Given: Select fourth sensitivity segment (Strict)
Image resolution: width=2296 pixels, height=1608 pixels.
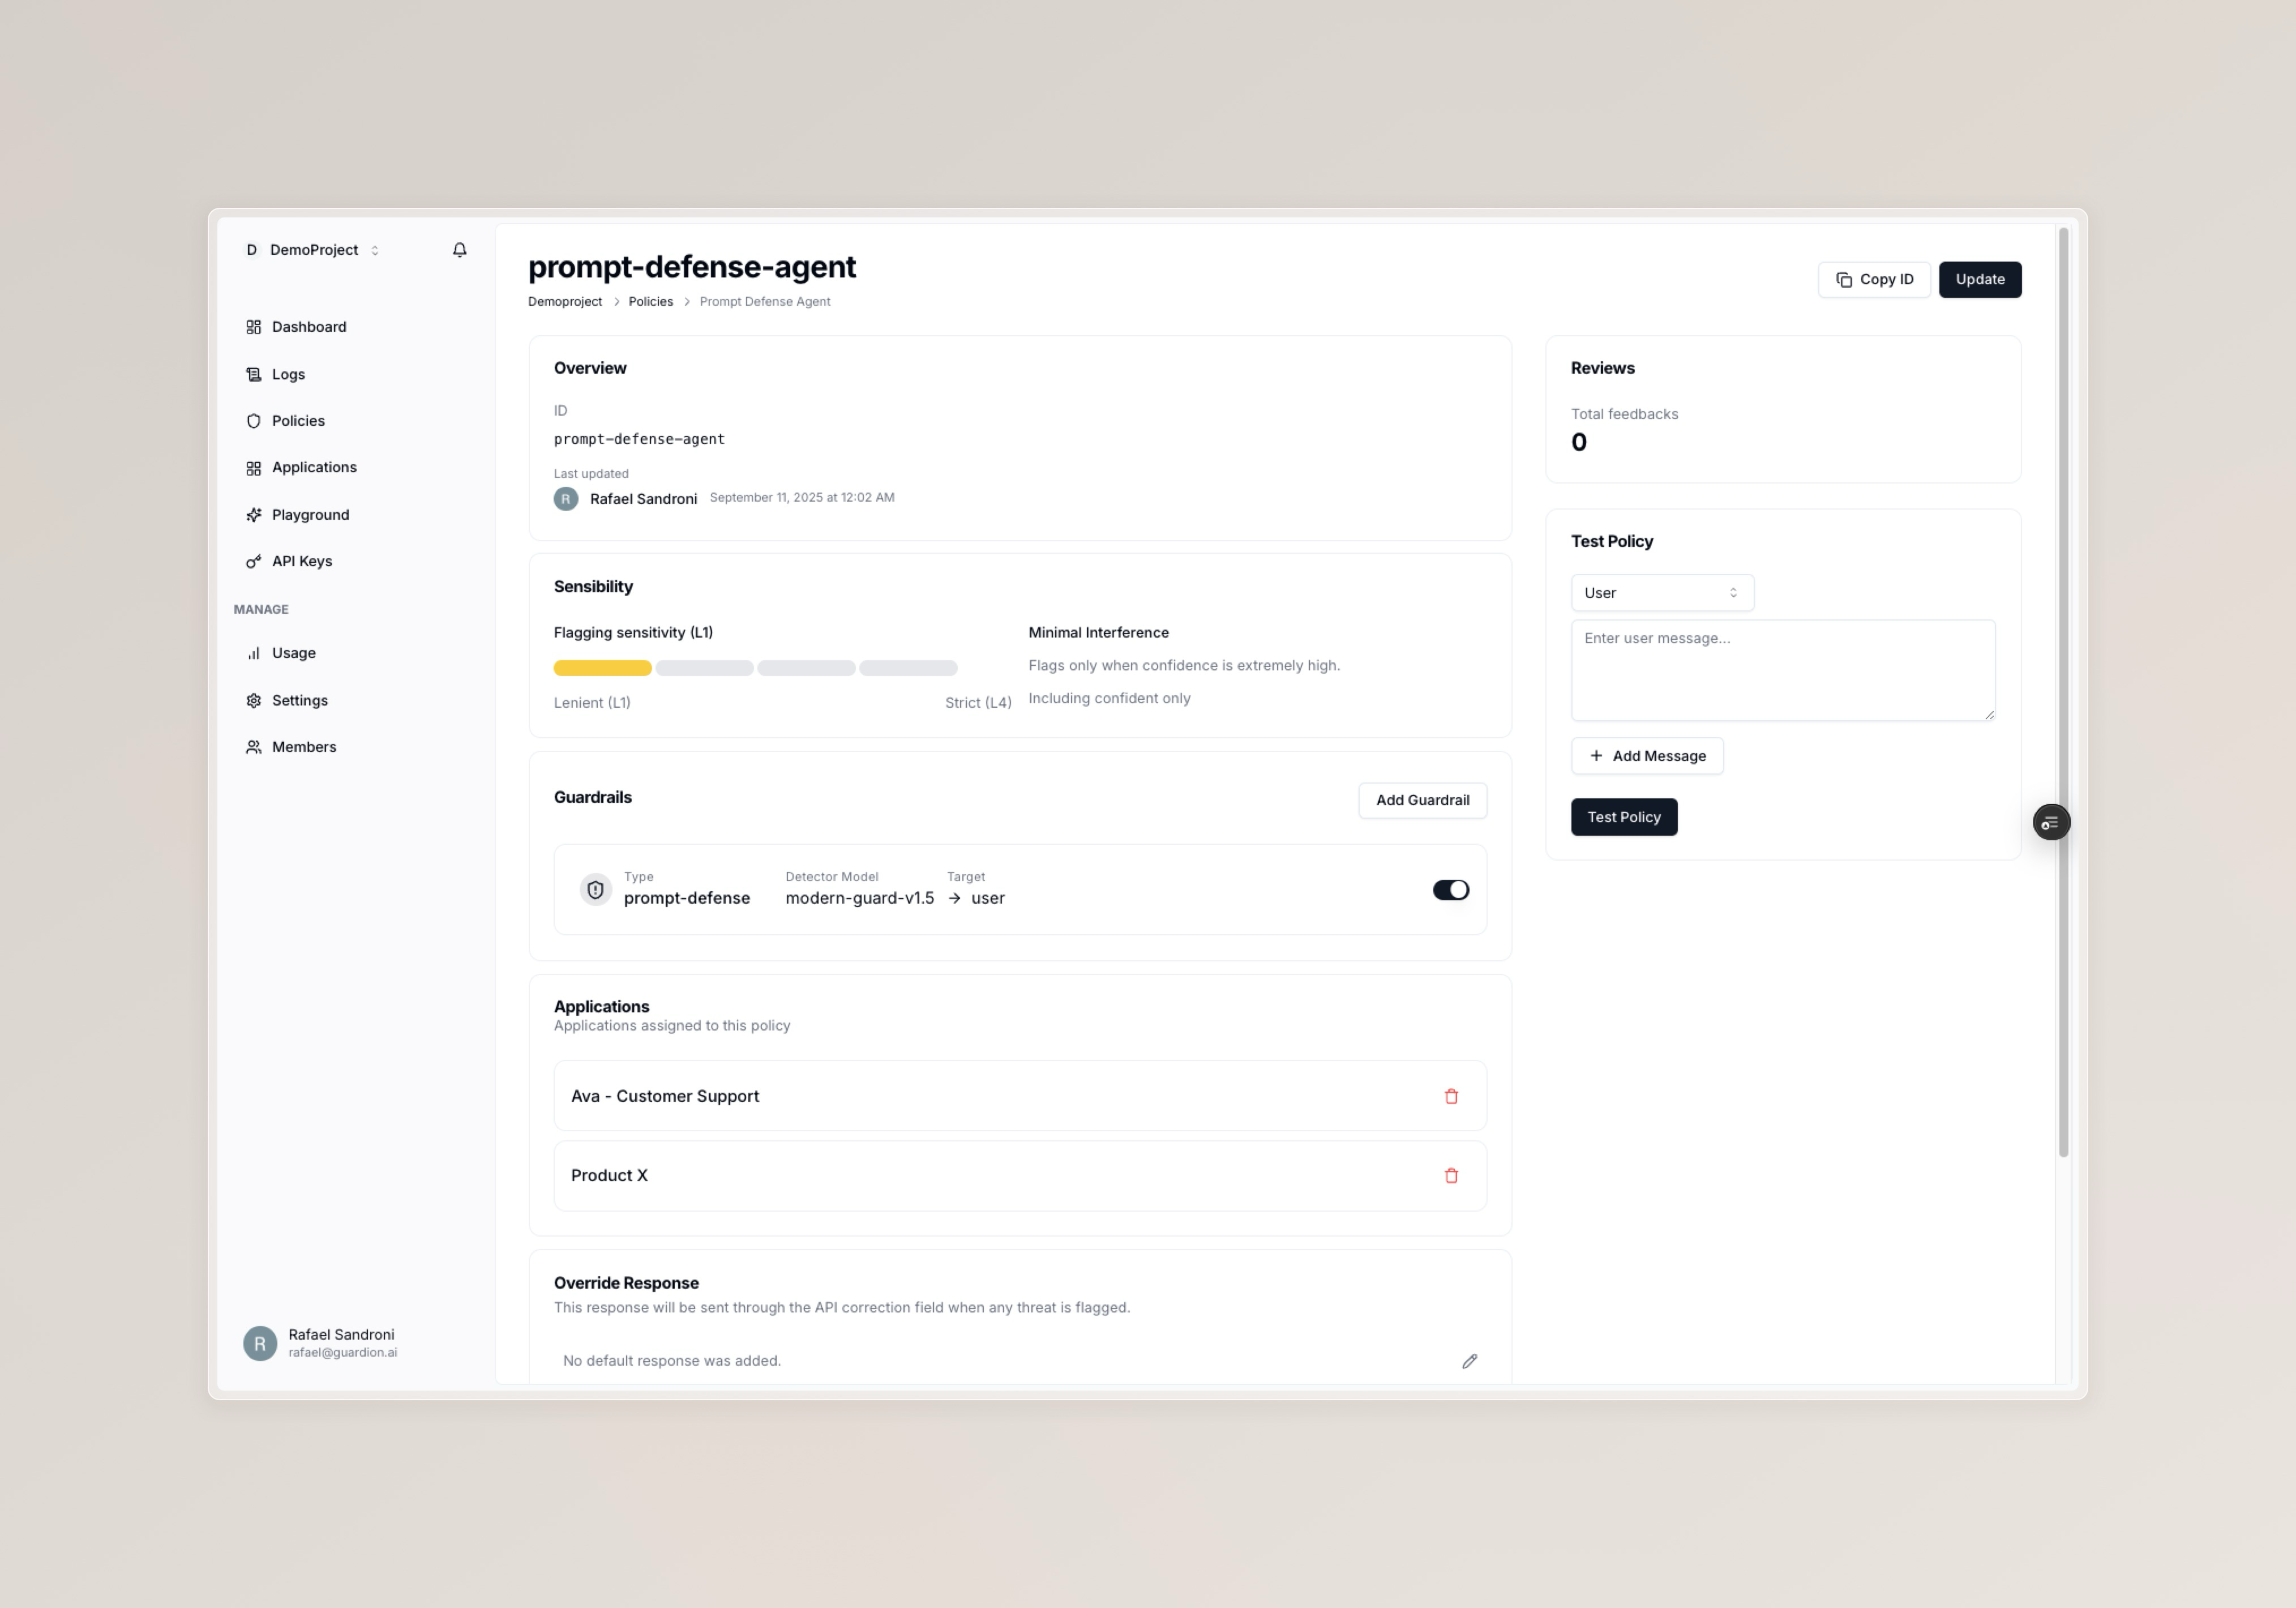Looking at the screenshot, I should (x=908, y=668).
